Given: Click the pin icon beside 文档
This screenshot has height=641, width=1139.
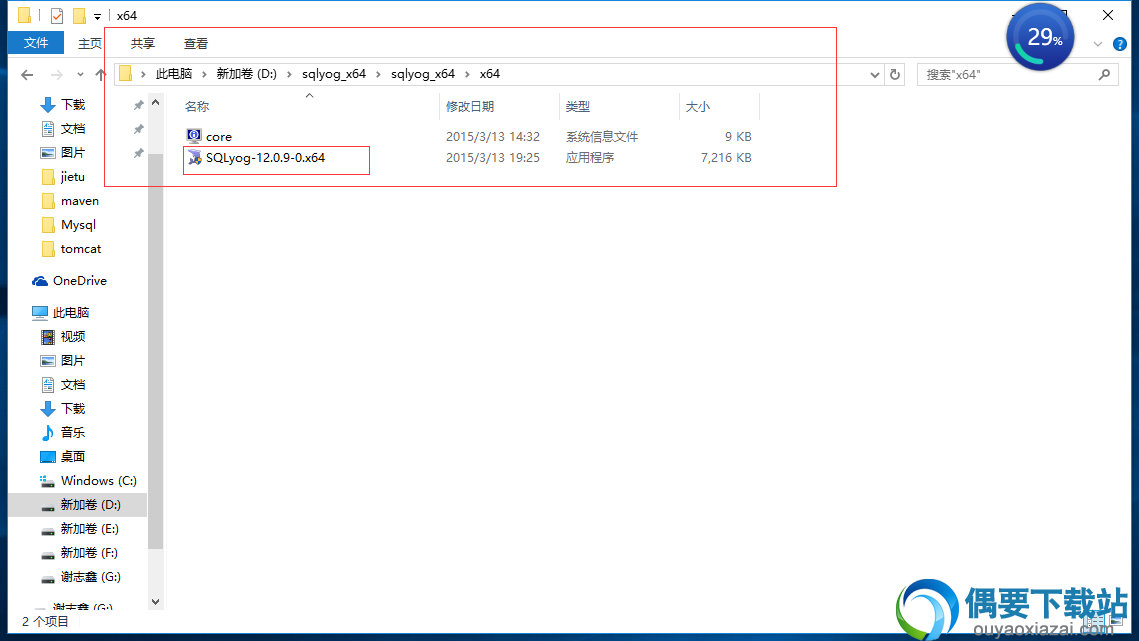Looking at the screenshot, I should tap(138, 129).
